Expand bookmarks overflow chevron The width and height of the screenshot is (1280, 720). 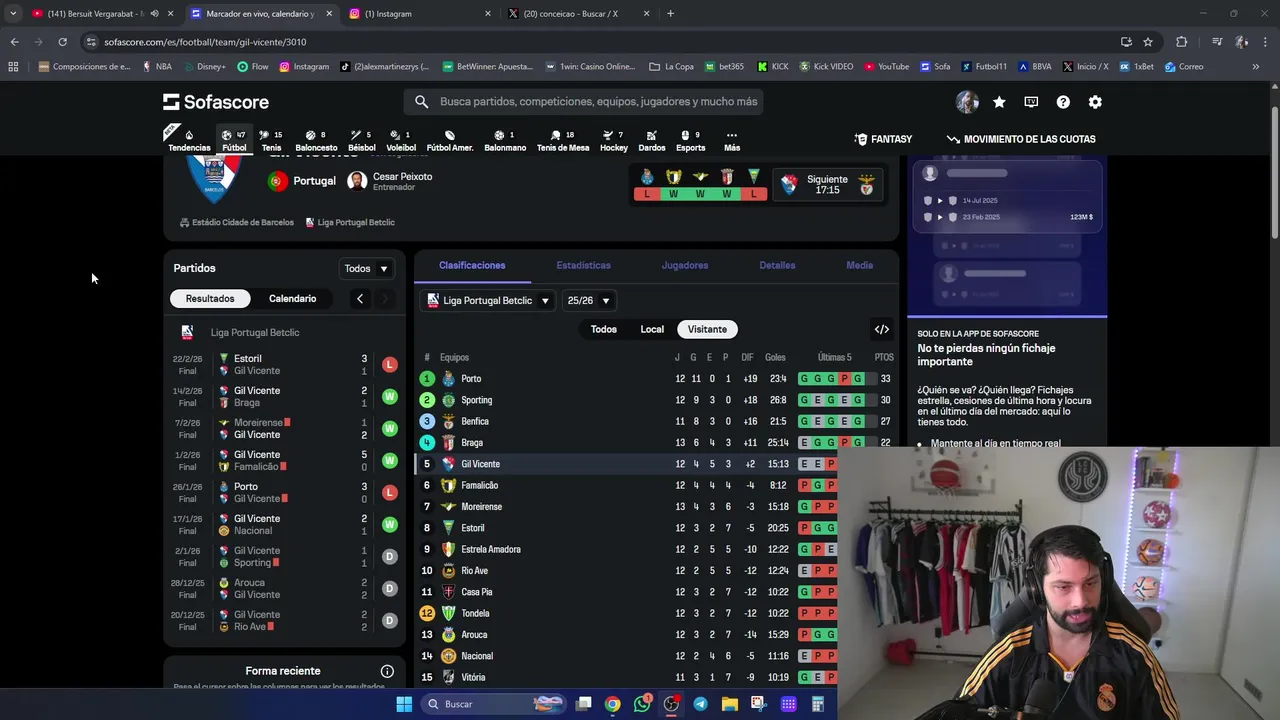click(x=1255, y=67)
